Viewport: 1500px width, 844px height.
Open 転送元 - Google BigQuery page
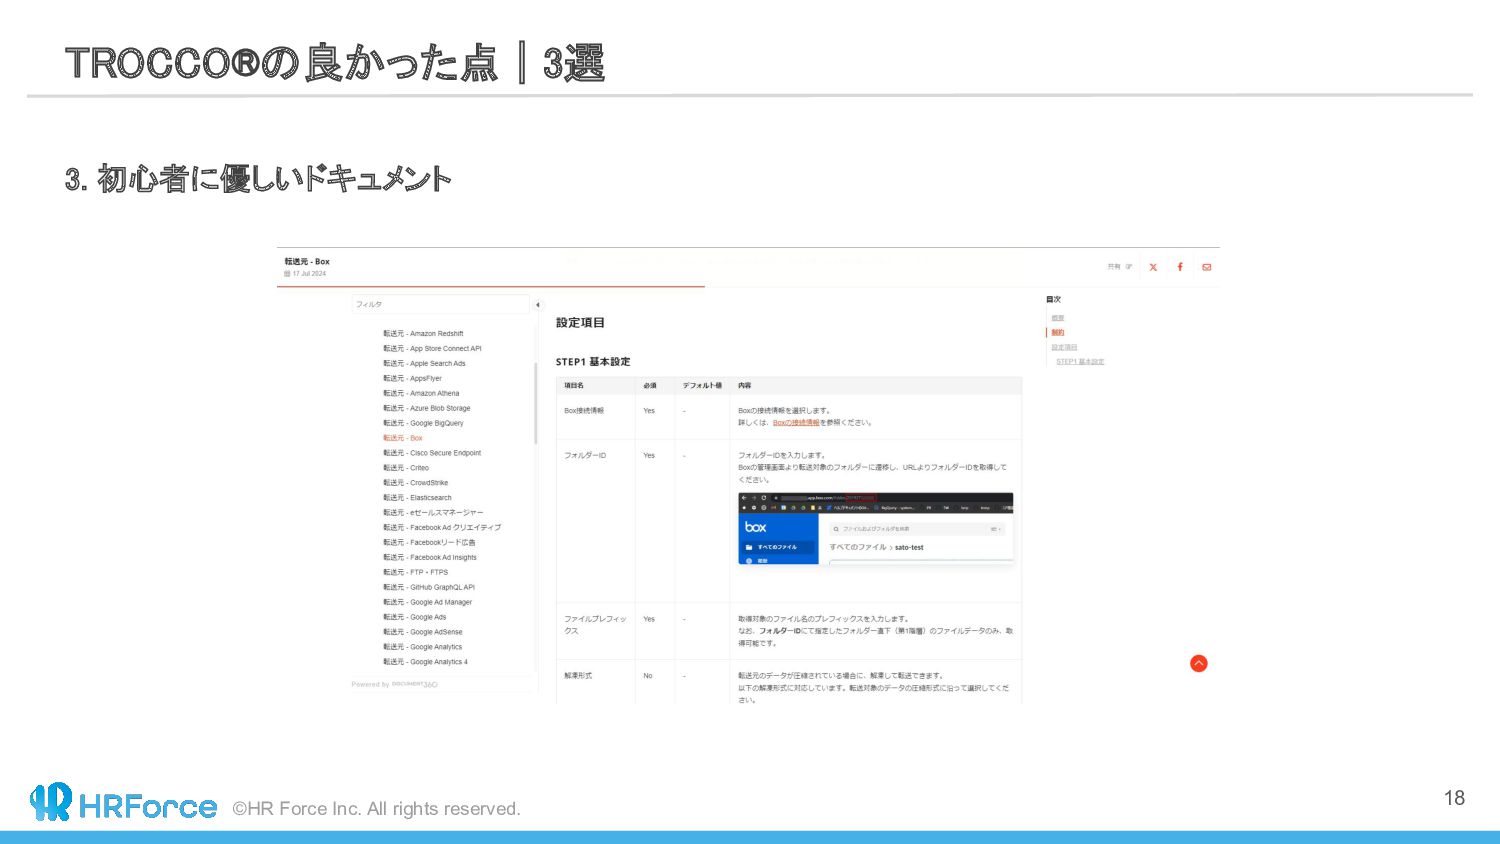pos(423,423)
